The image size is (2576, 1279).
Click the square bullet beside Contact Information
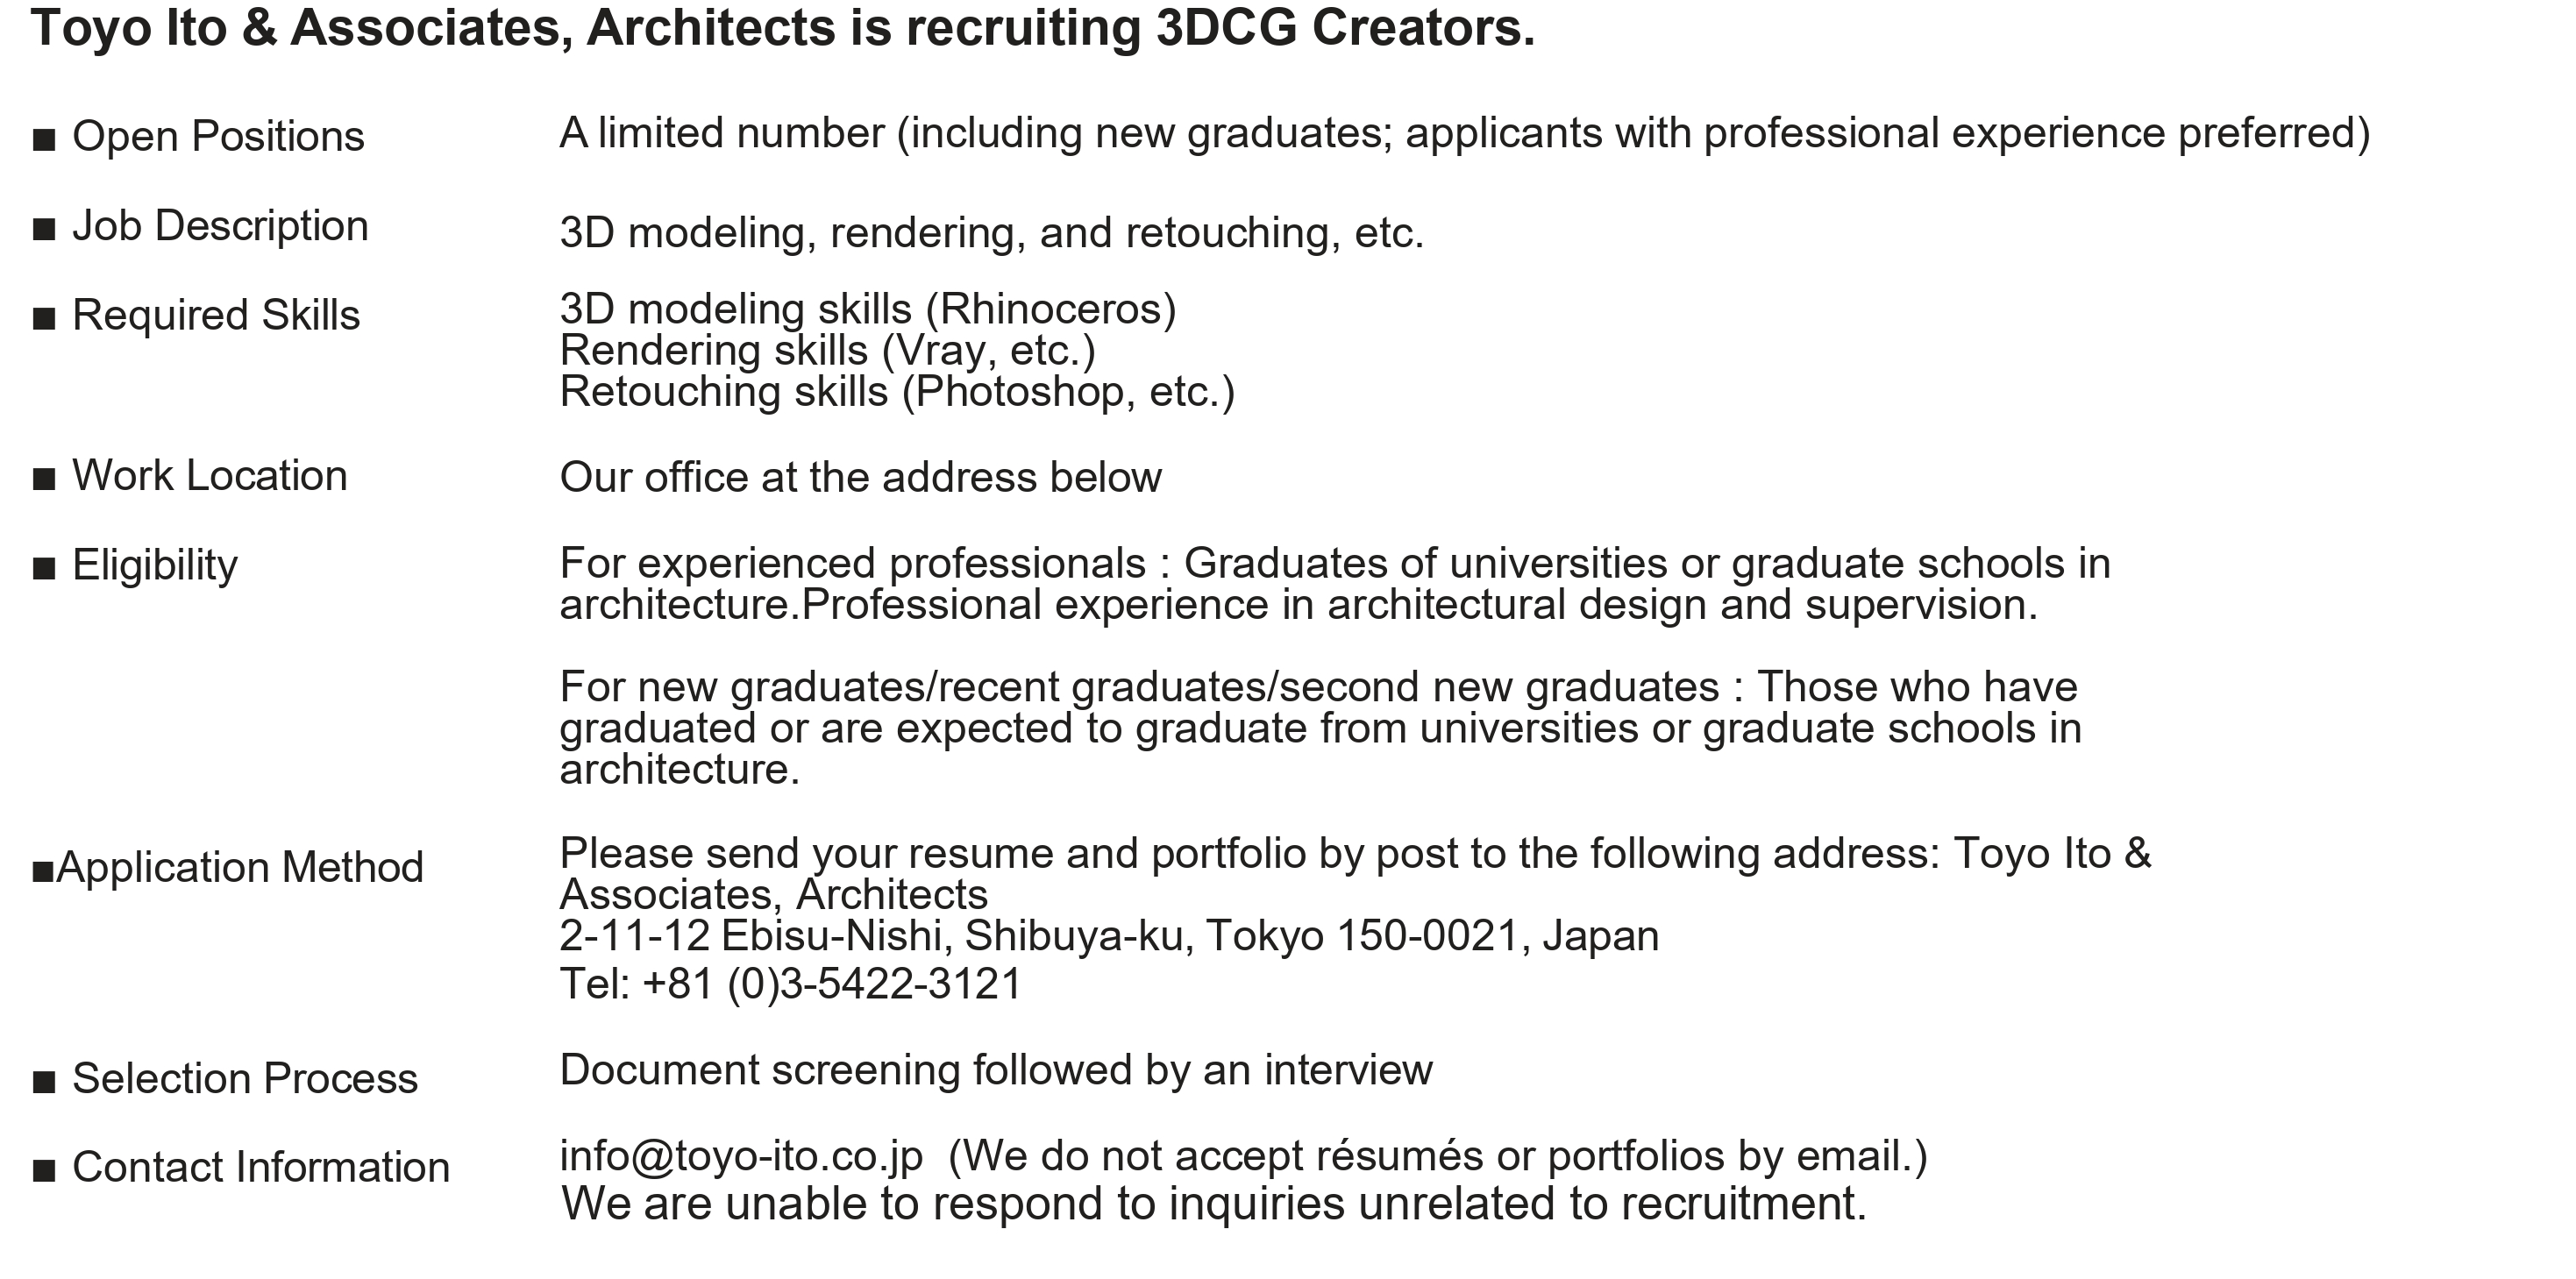click(x=44, y=1170)
